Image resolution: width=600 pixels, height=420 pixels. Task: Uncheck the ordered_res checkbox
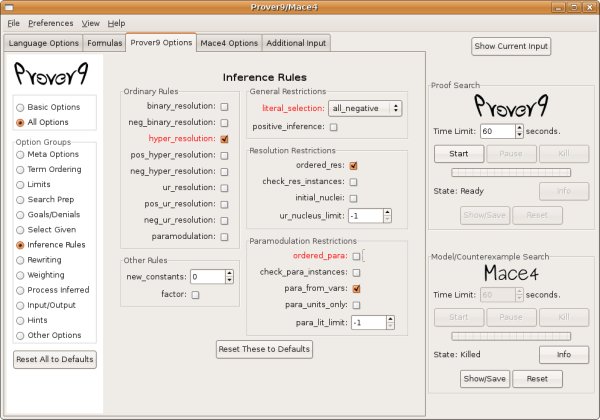pyautogui.click(x=353, y=166)
